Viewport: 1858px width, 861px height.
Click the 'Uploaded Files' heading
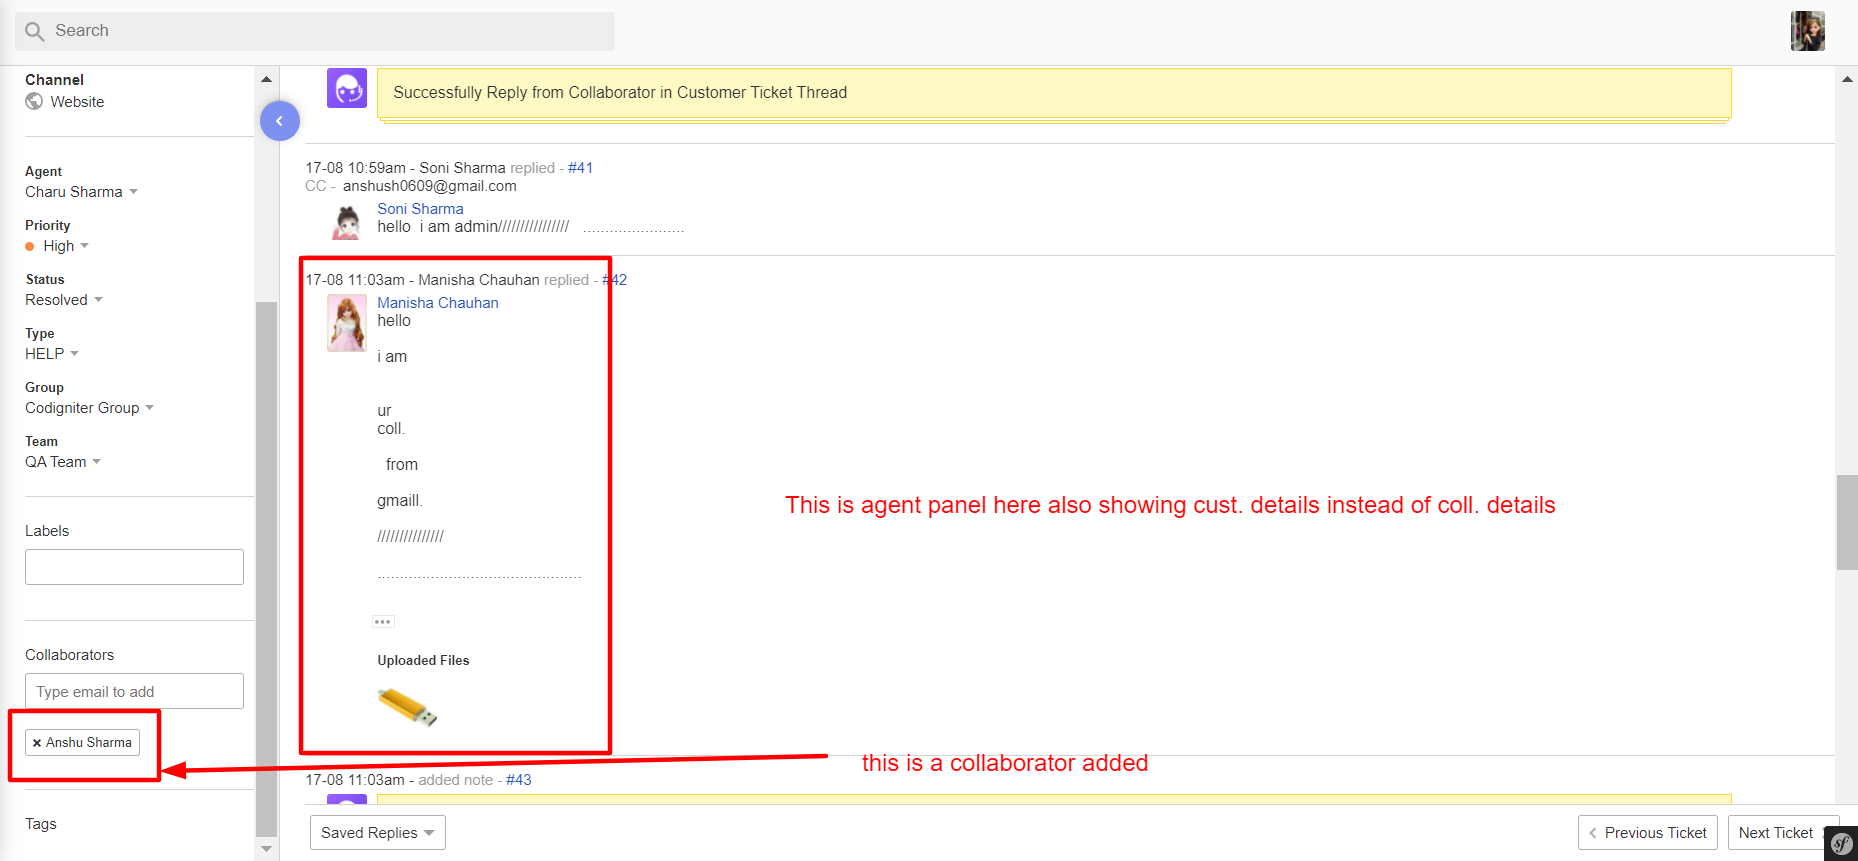[x=423, y=660]
